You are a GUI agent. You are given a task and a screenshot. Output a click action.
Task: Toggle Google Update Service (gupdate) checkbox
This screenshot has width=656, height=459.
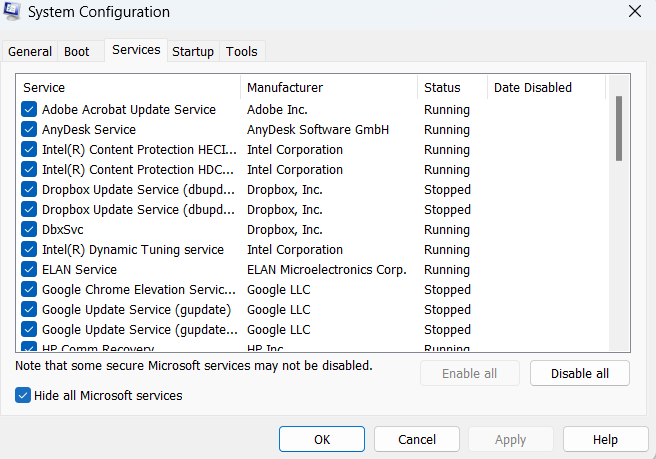click(x=29, y=310)
